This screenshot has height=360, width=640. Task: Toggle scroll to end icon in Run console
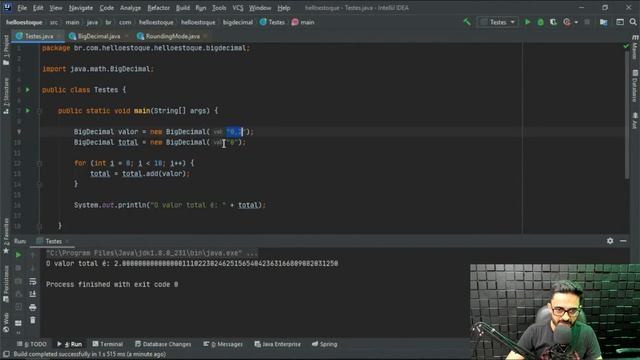[33, 294]
